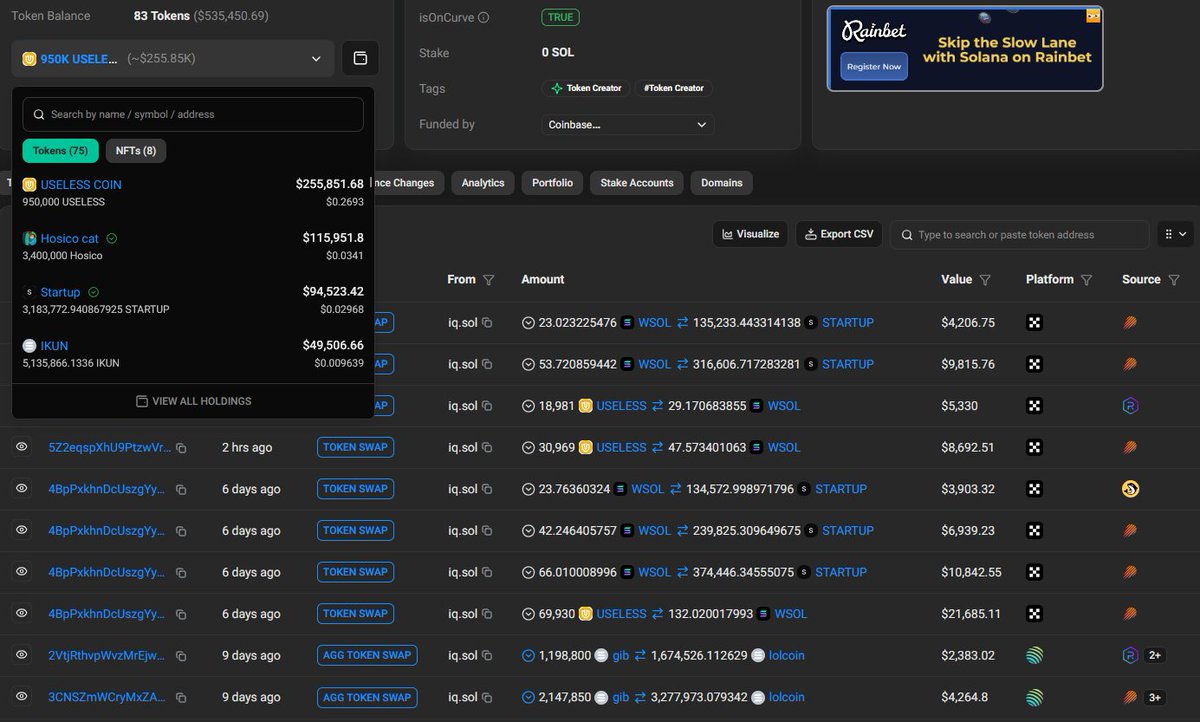Copy signature 3CNSZmWCryMxZA
Screen dimensions: 1200x722
tap(181, 698)
